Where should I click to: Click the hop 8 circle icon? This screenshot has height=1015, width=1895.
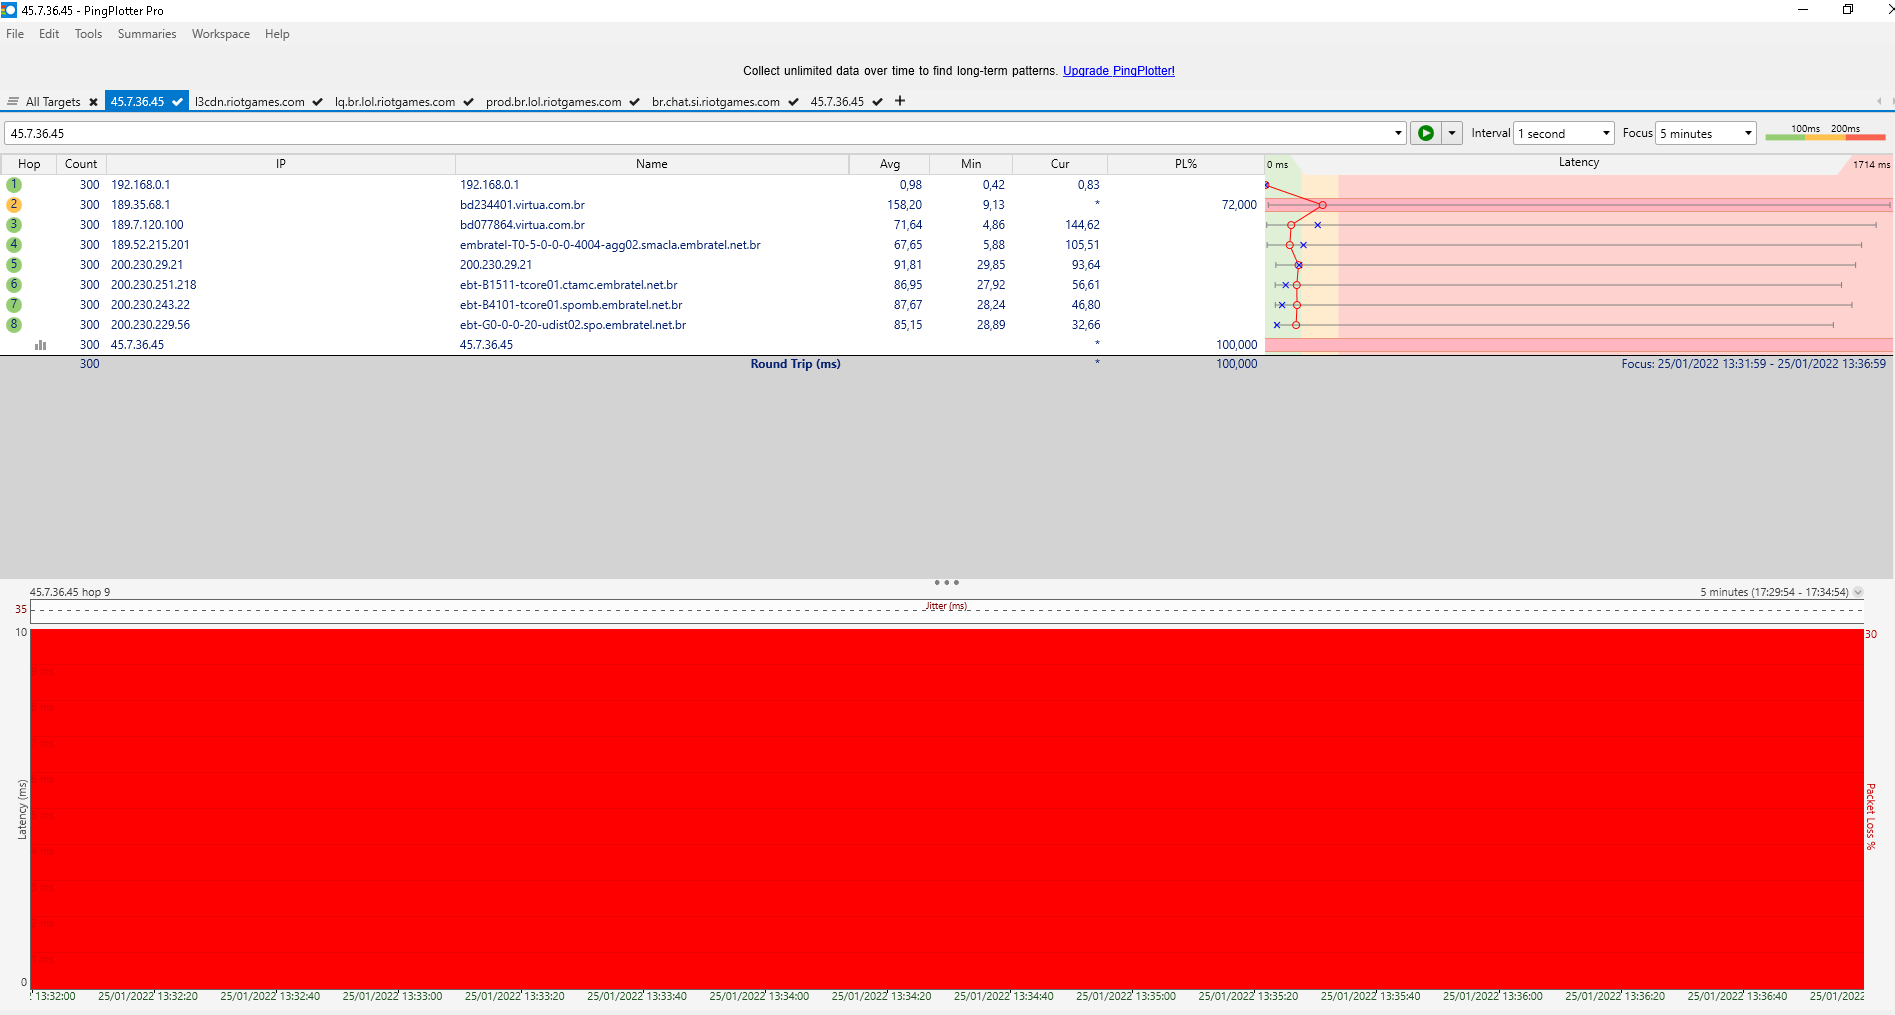point(14,324)
